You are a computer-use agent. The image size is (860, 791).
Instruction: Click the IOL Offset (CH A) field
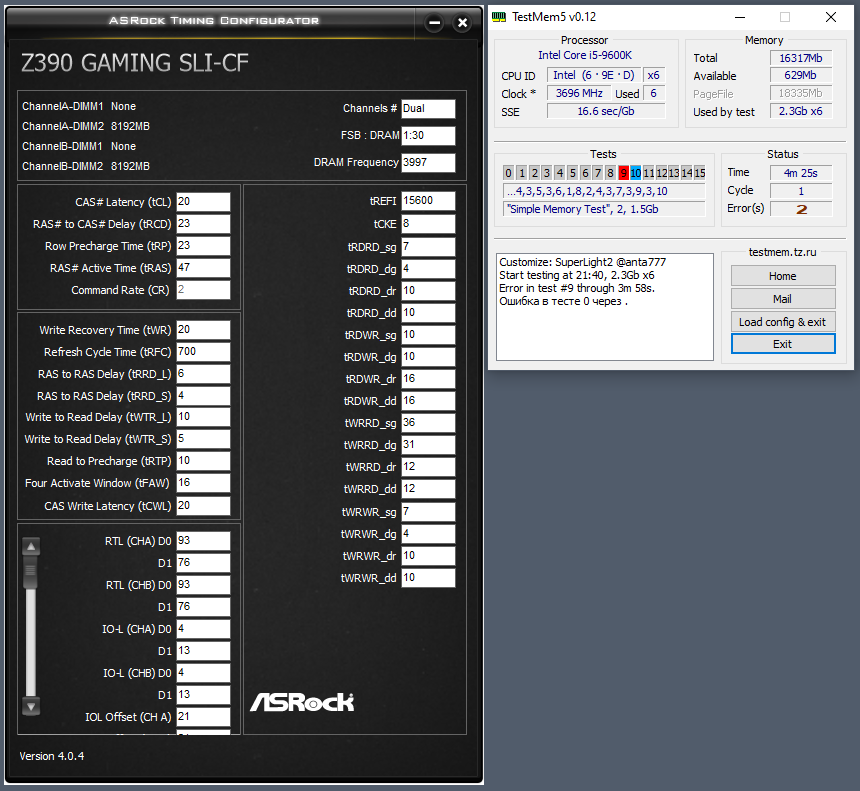(203, 716)
